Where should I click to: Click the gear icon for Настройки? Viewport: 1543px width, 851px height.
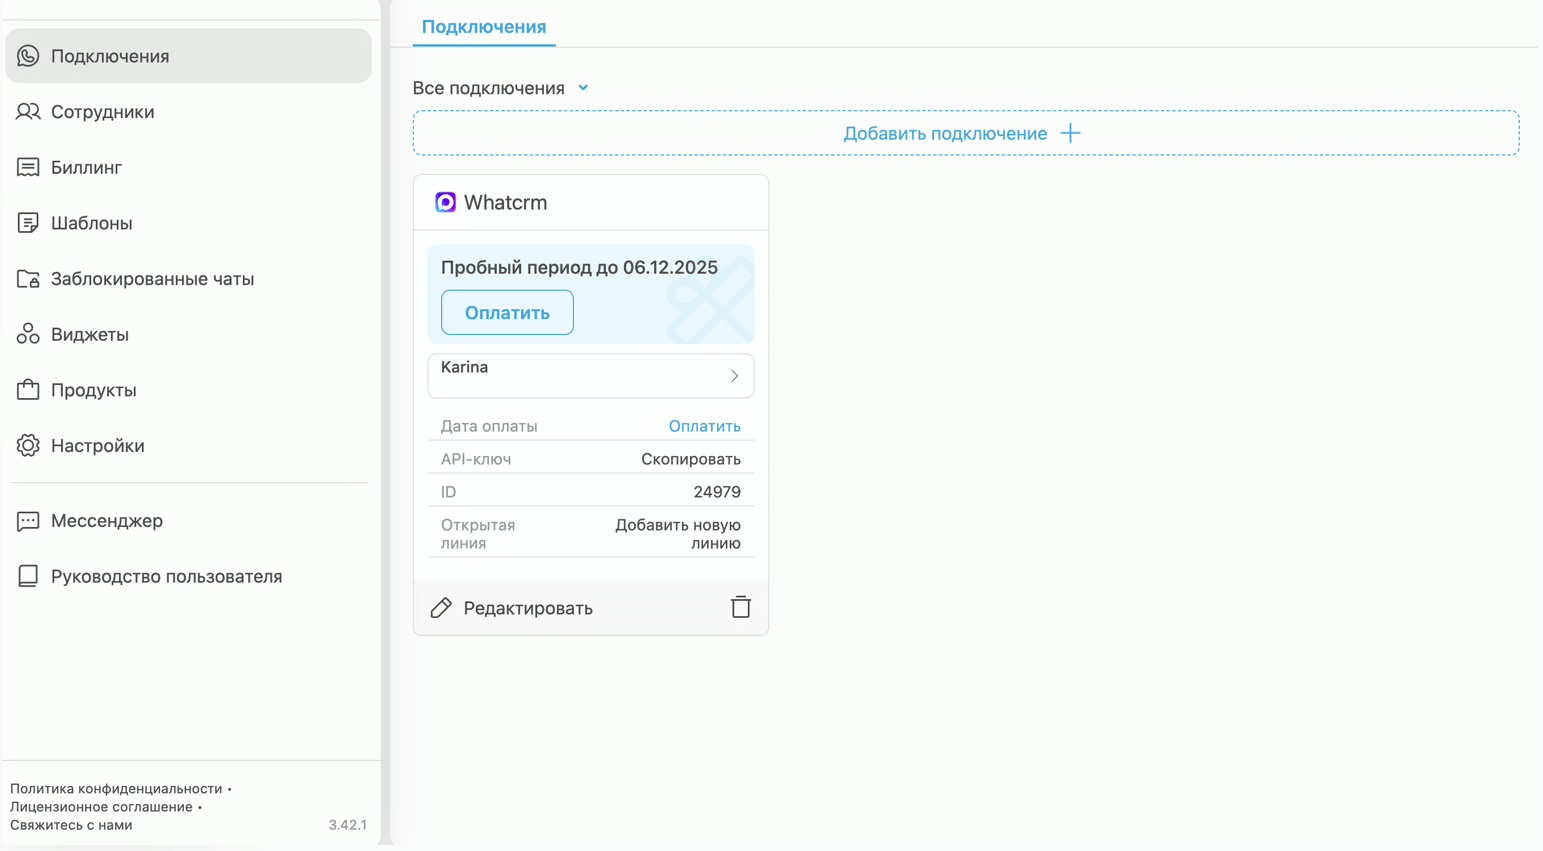[x=28, y=446]
